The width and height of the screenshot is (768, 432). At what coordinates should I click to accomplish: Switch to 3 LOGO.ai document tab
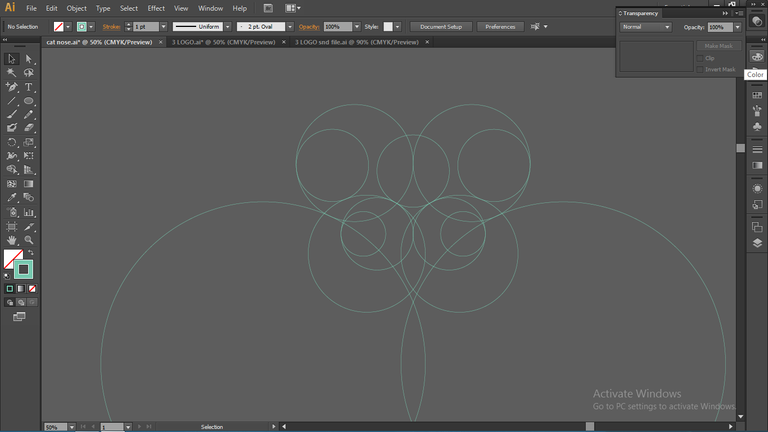pyautogui.click(x=223, y=42)
